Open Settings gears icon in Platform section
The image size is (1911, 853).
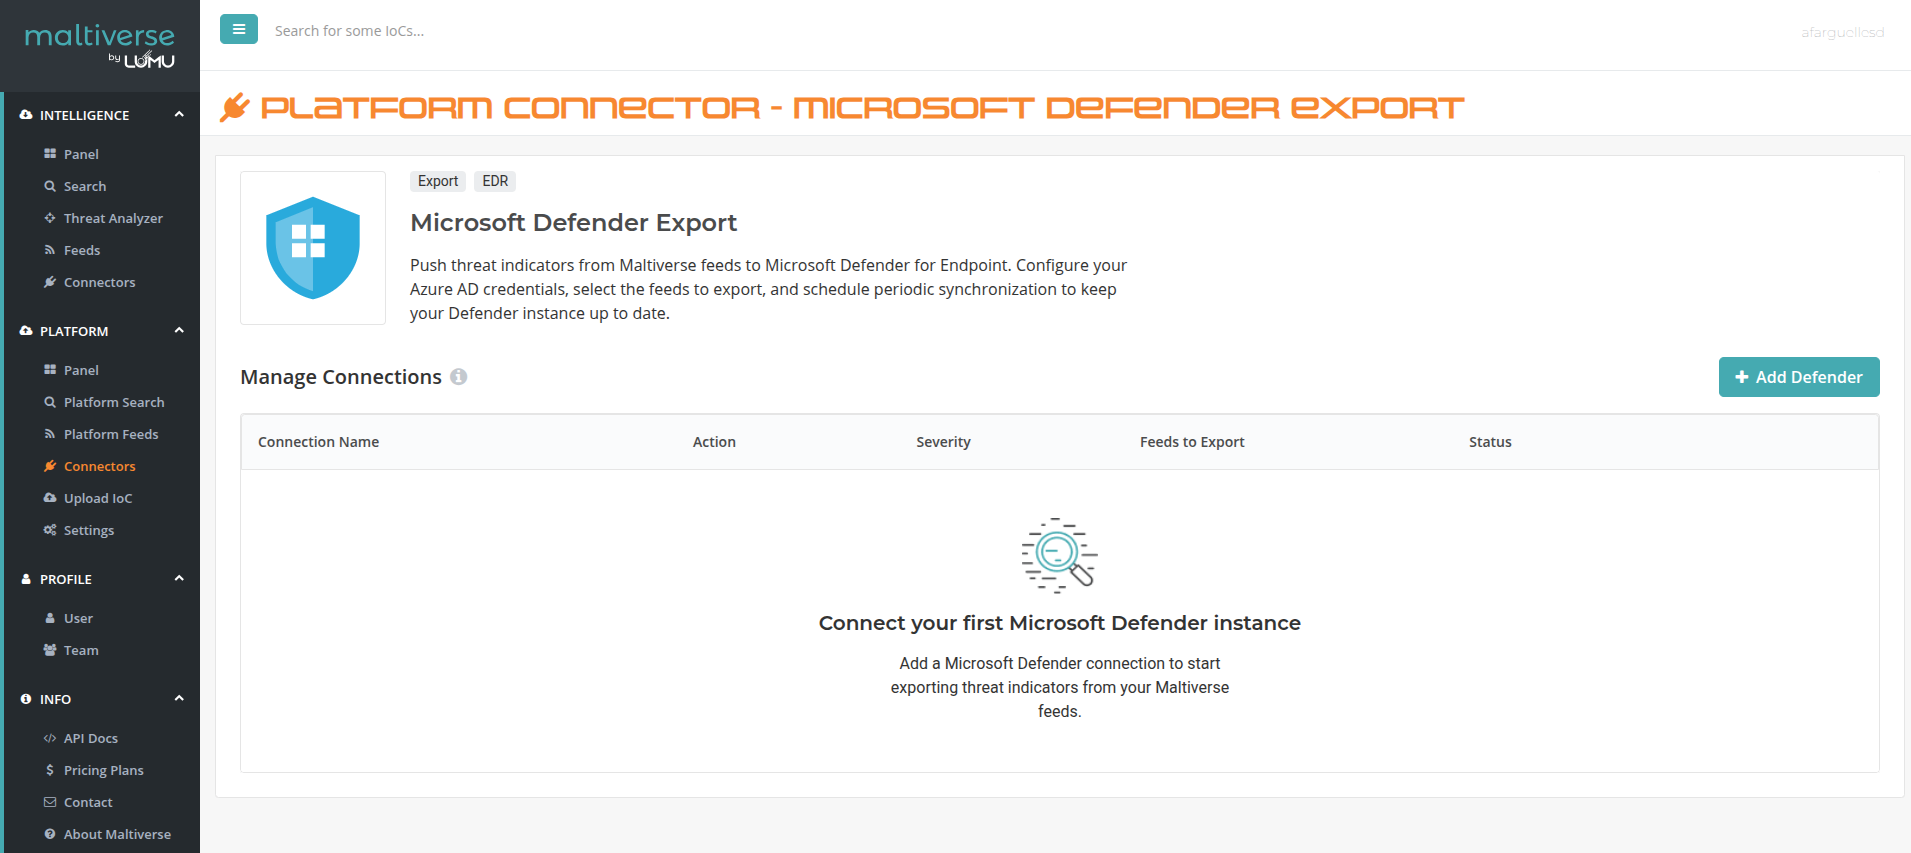click(50, 530)
